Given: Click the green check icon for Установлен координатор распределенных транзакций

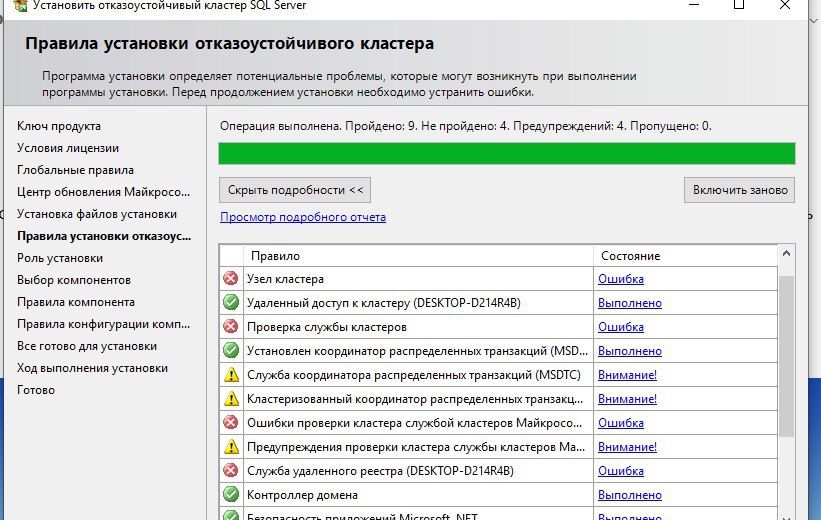Looking at the screenshot, I should point(230,350).
